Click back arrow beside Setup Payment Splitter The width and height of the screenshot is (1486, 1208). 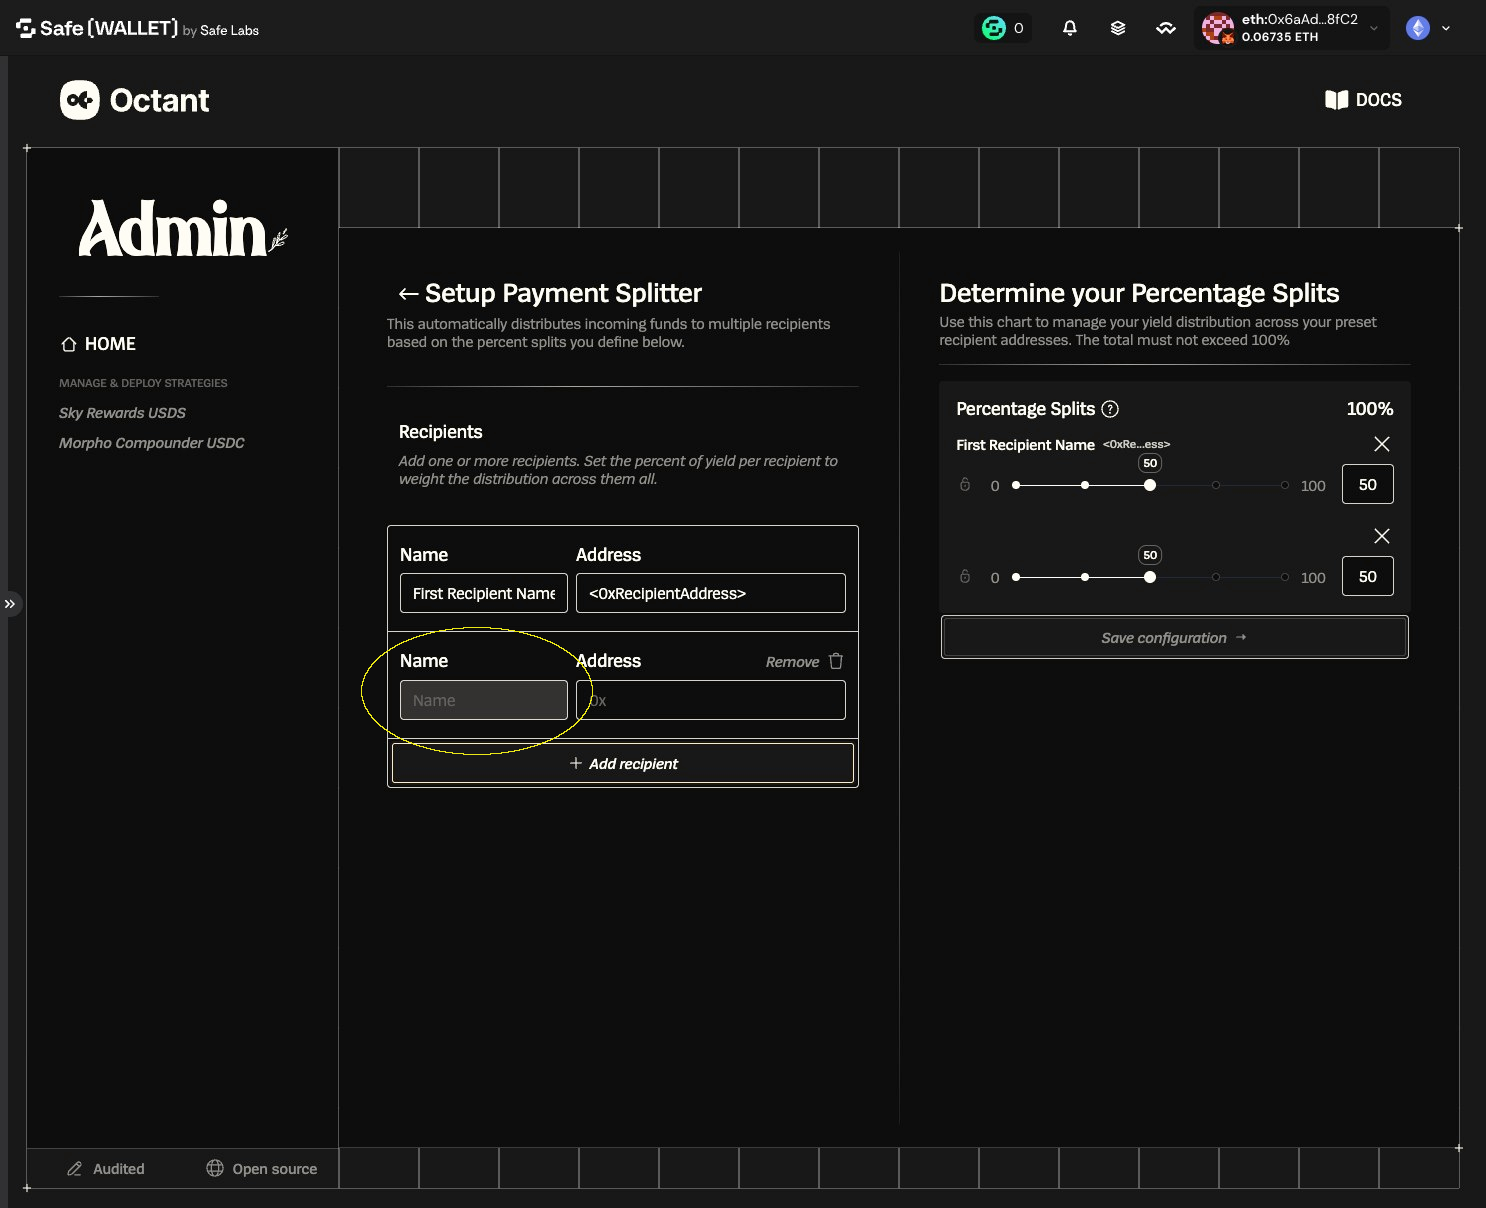click(407, 294)
